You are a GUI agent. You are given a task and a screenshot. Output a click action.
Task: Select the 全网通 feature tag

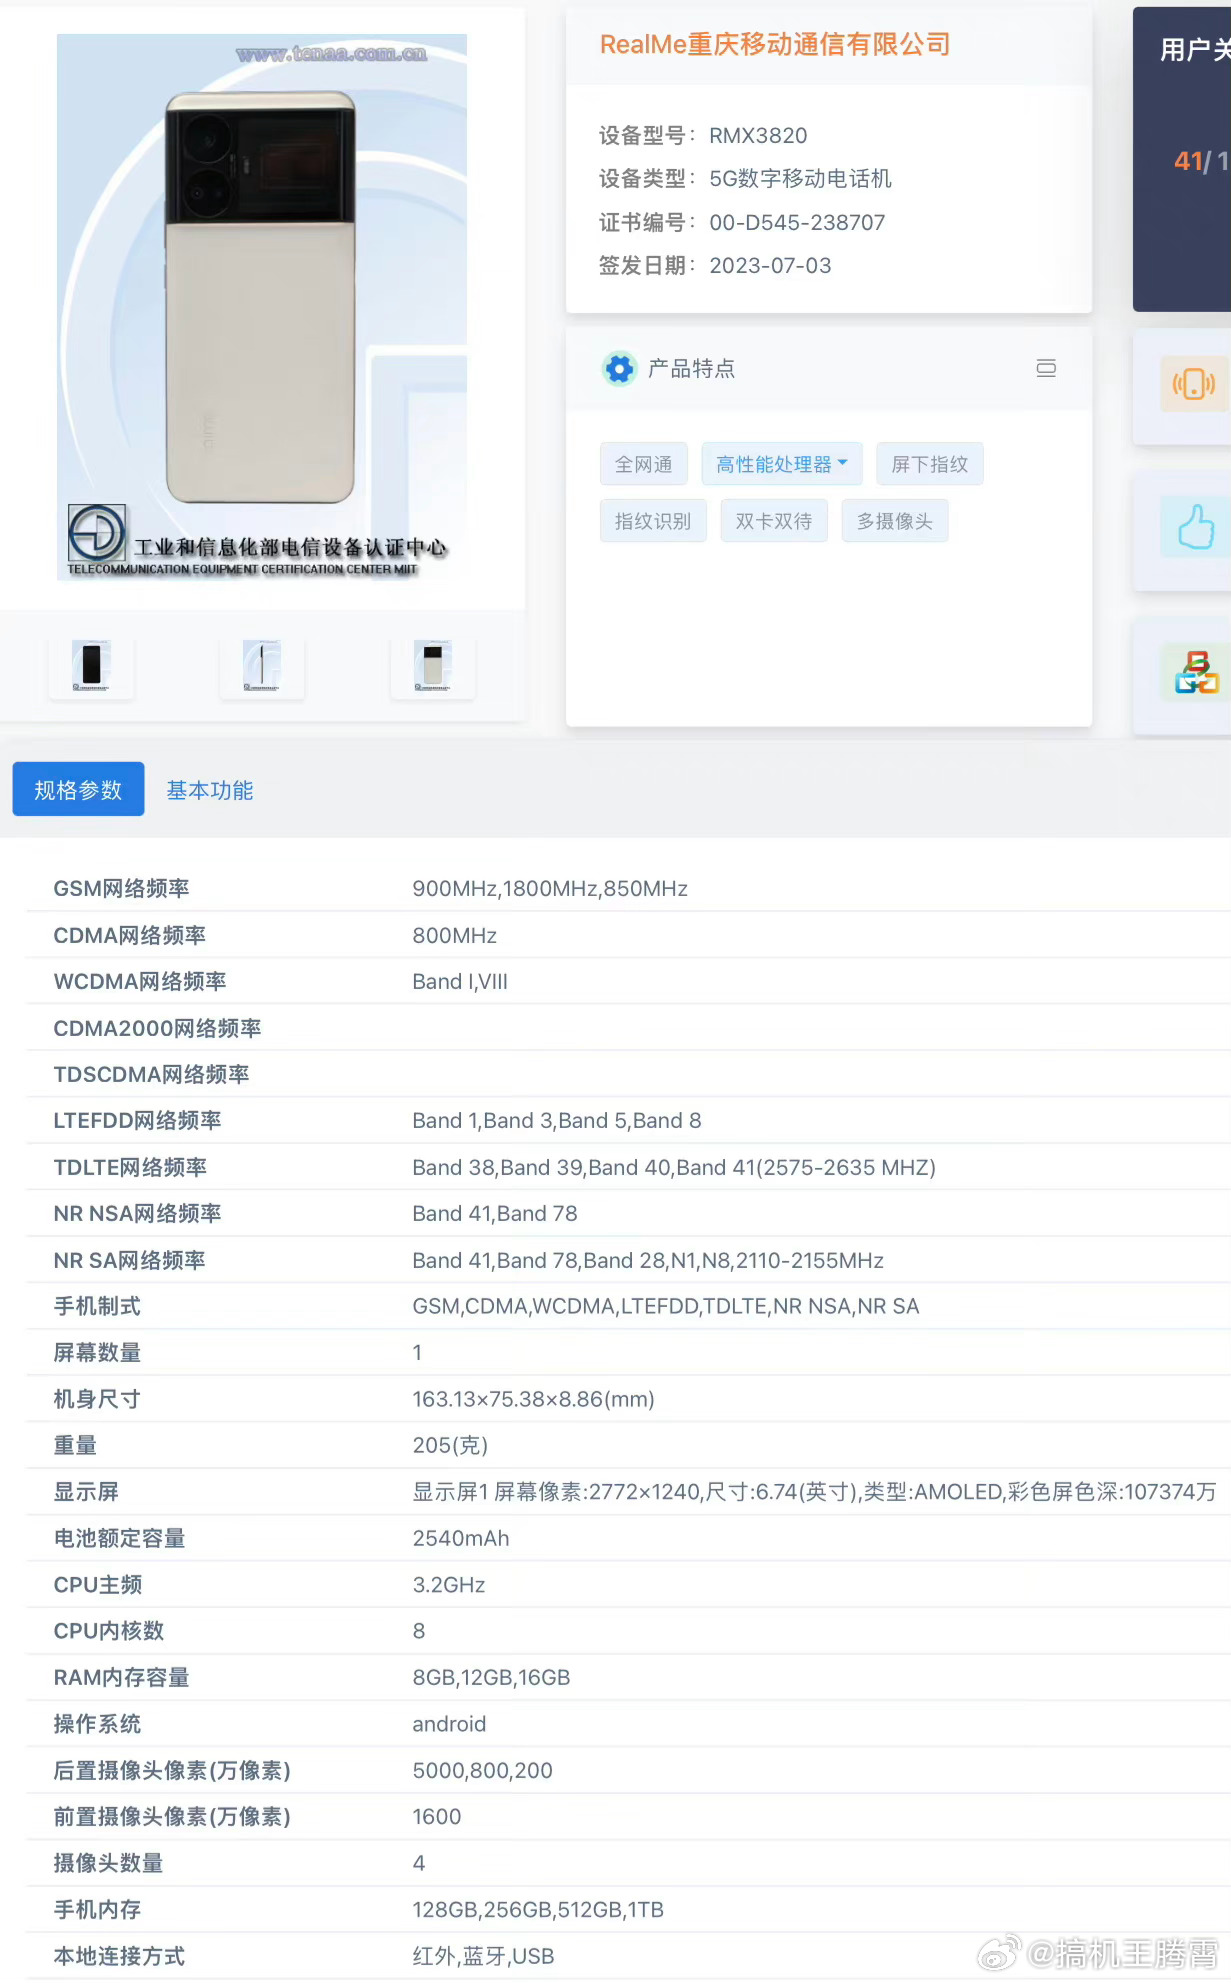643,464
